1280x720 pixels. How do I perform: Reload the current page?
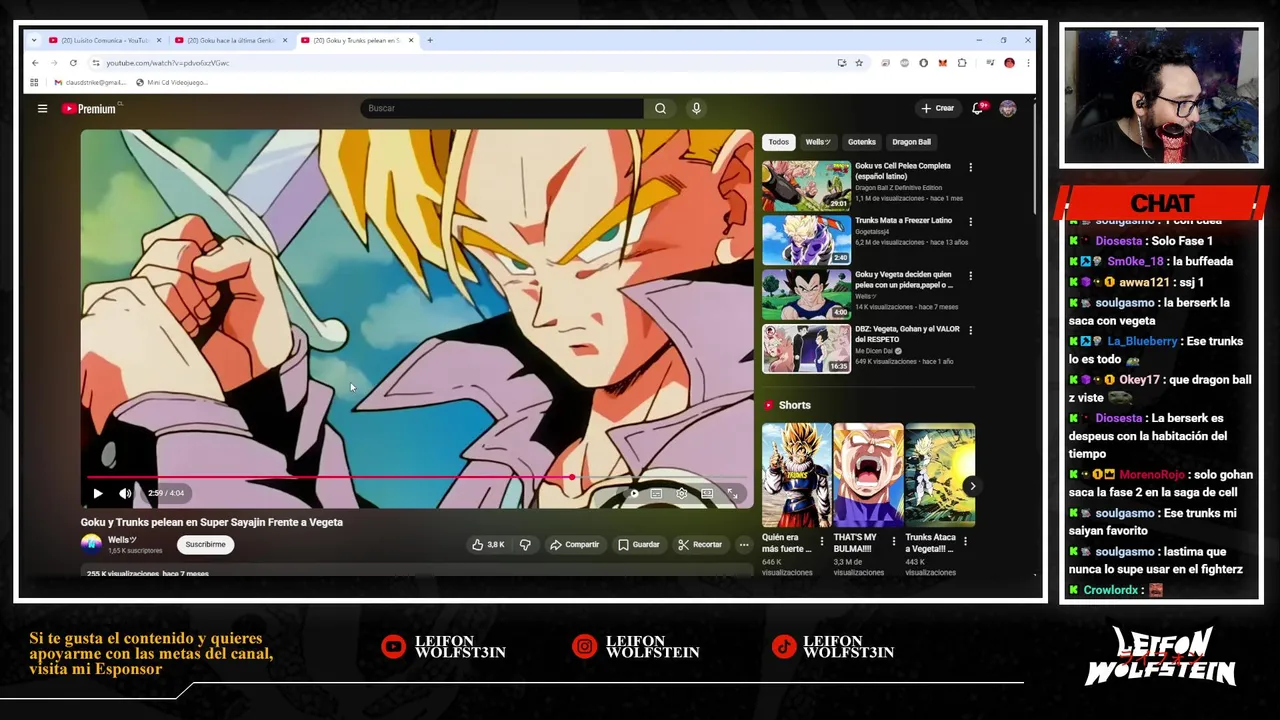point(73,63)
